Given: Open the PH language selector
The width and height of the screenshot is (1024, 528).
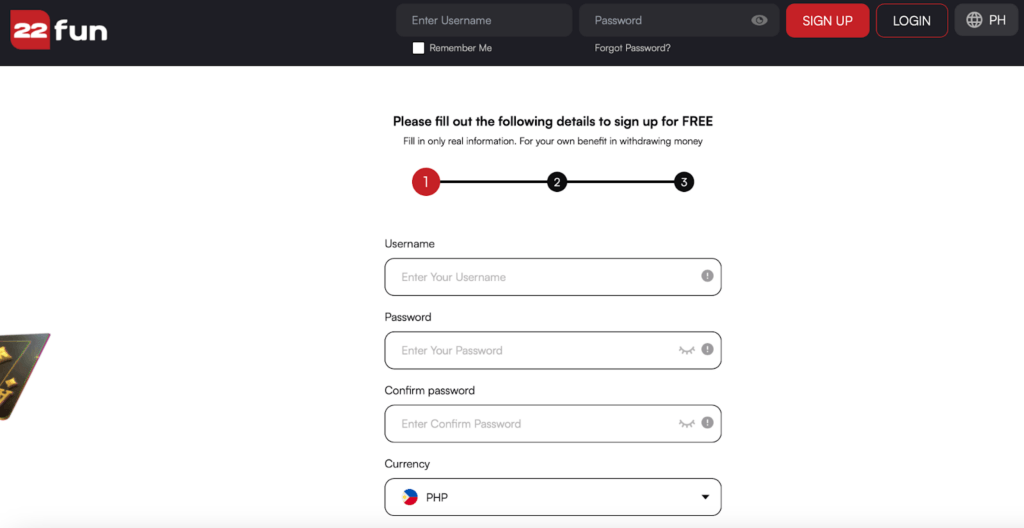Looking at the screenshot, I should [x=986, y=20].
